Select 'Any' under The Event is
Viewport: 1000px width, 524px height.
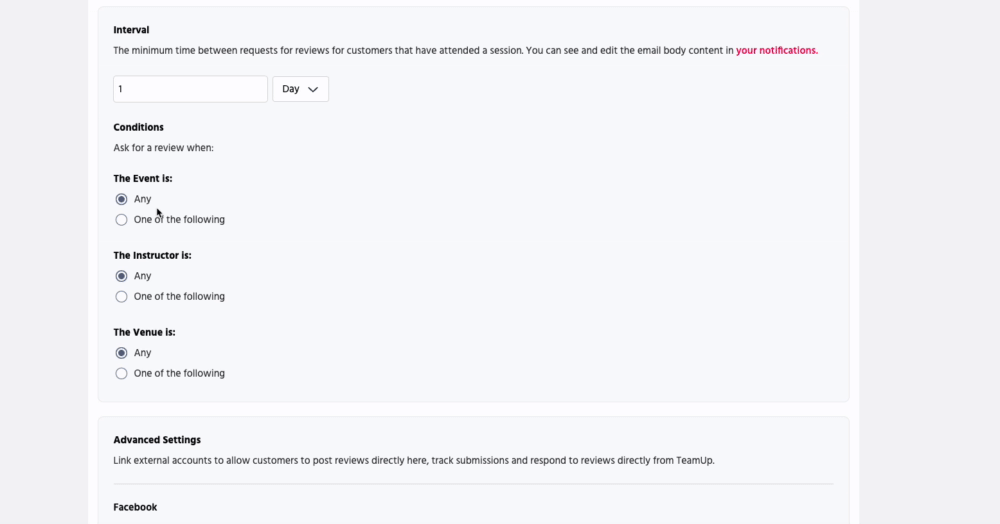(122, 199)
